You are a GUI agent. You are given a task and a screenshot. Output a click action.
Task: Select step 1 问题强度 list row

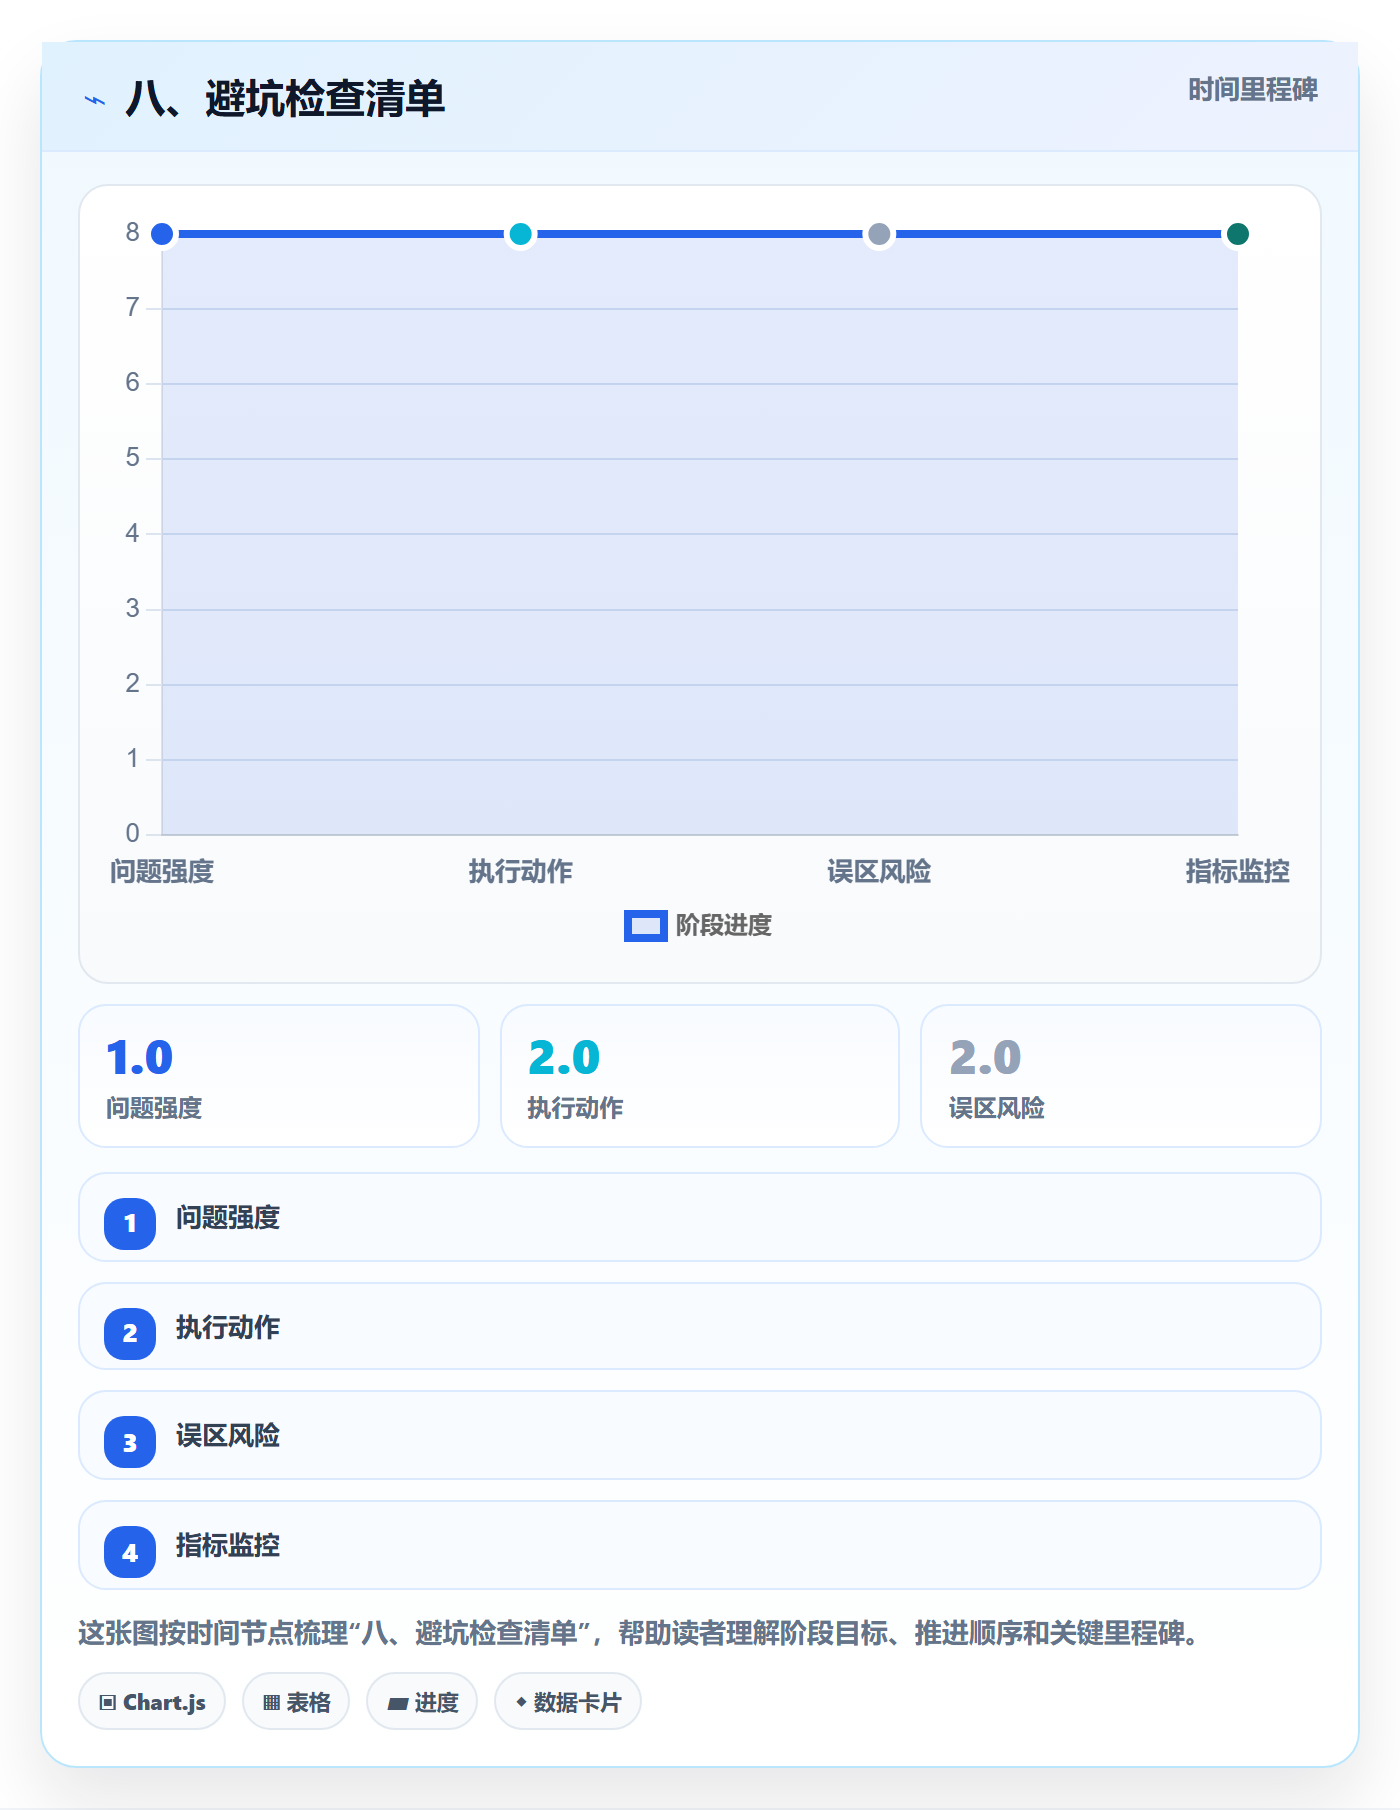pyautogui.click(x=700, y=1217)
